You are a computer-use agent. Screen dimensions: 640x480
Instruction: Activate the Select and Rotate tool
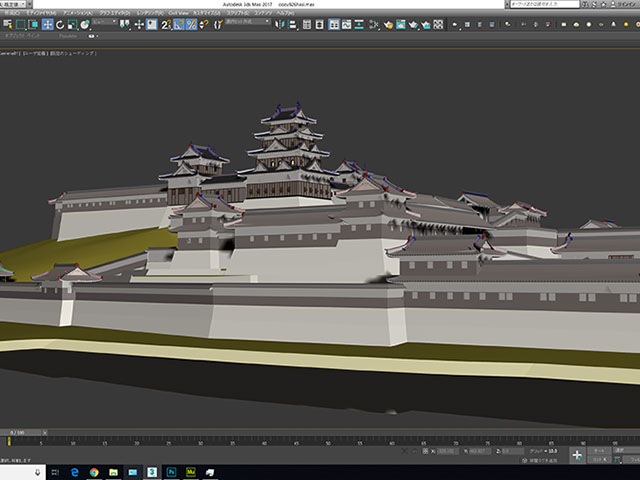tap(61, 24)
